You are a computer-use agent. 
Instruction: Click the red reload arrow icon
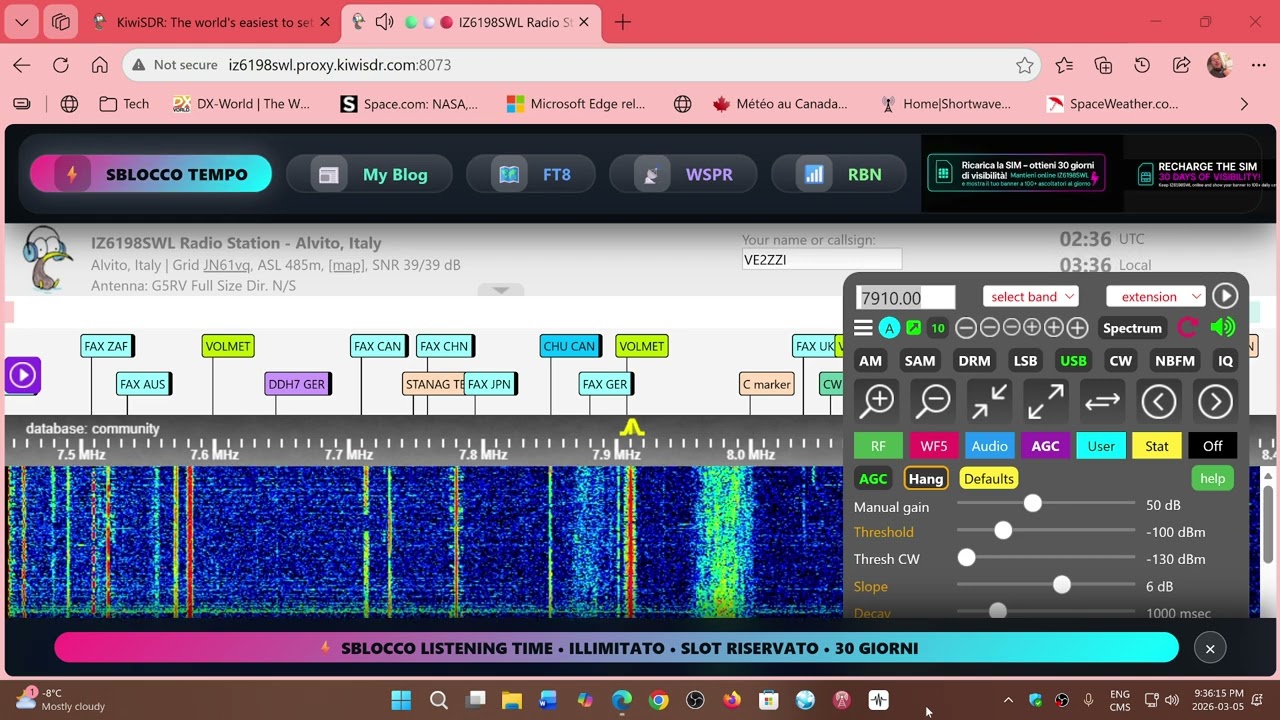pos(1188,328)
